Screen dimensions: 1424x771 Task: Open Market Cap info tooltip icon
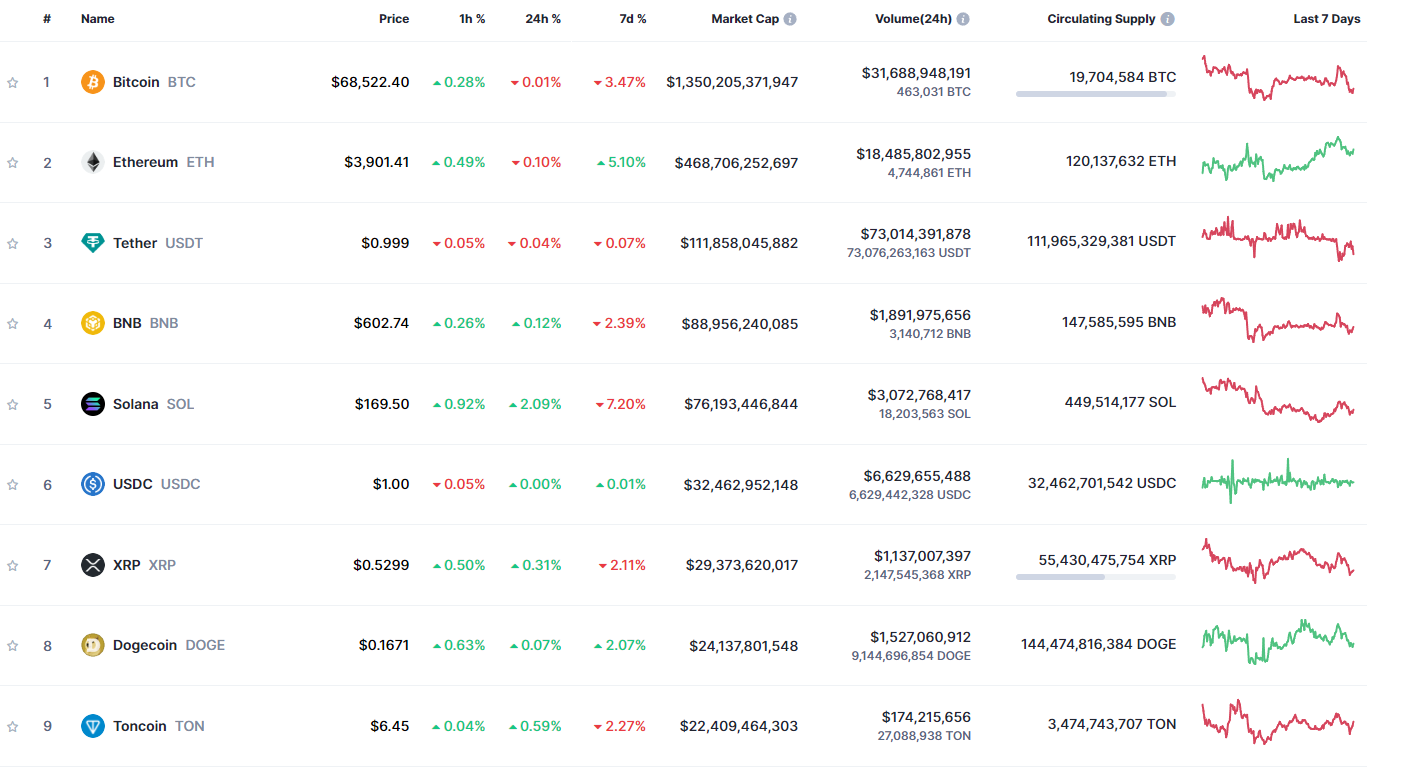tap(790, 19)
